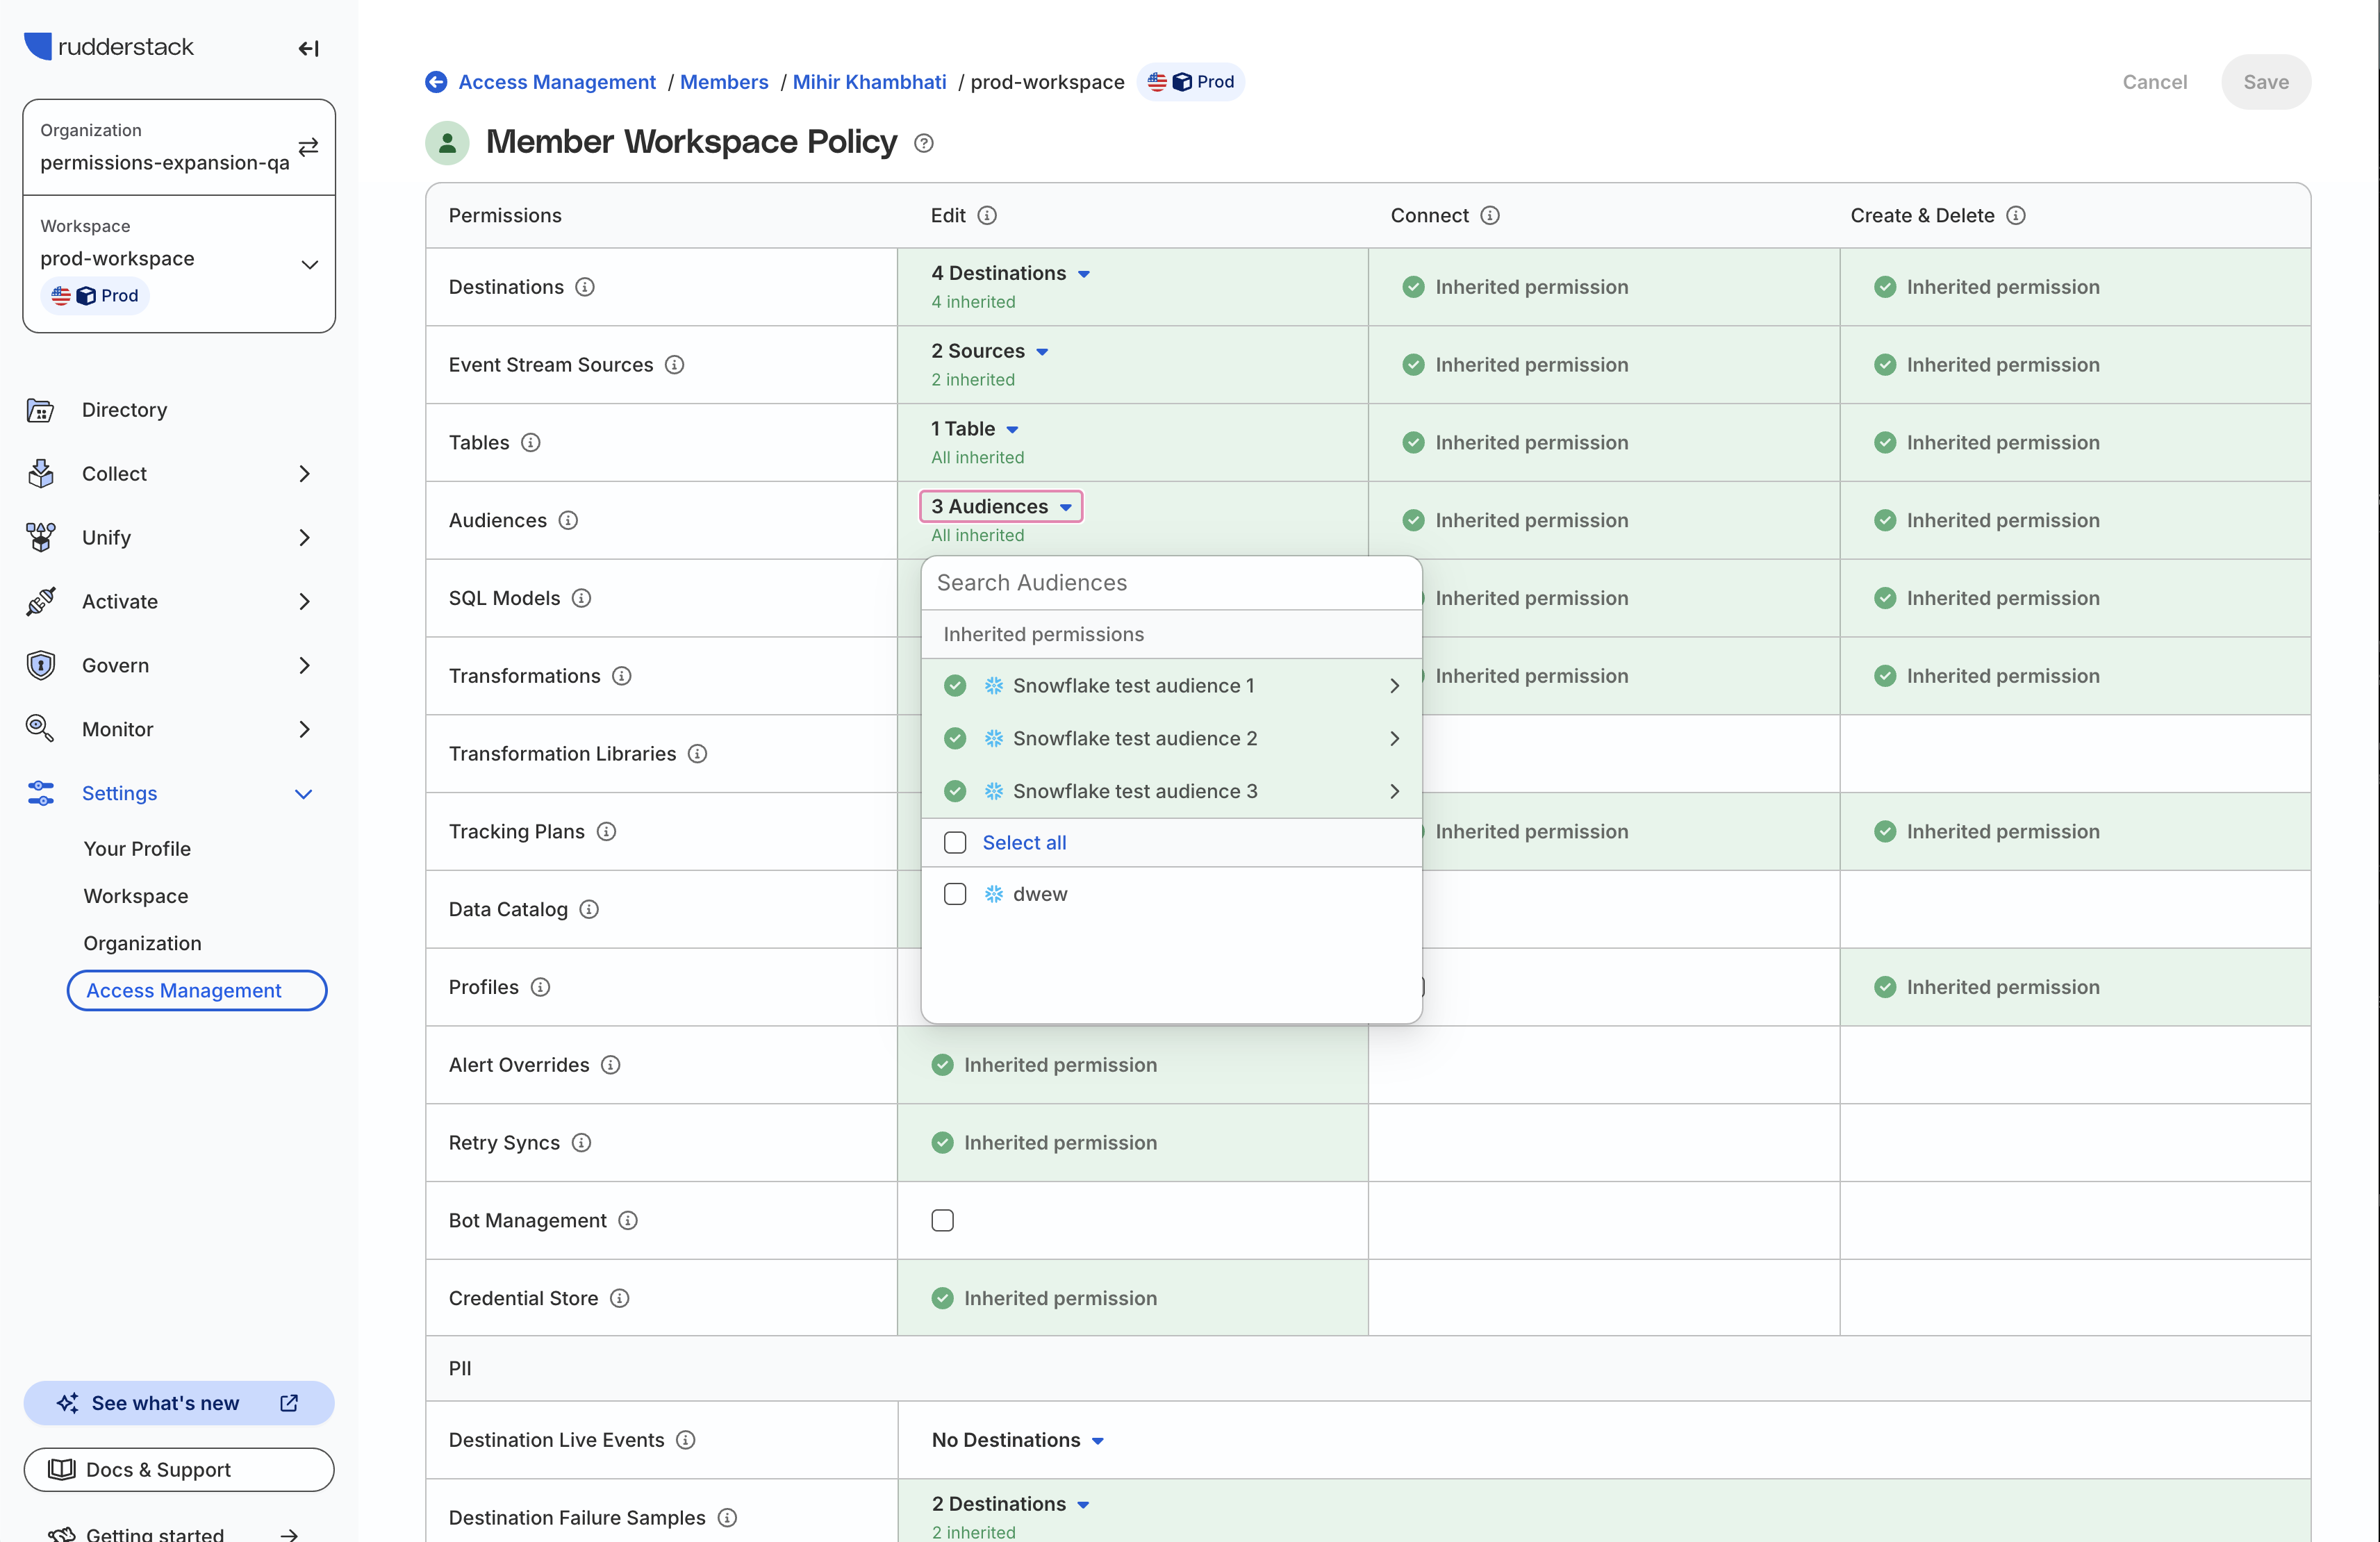Image resolution: width=2380 pixels, height=1542 pixels.
Task: Open the workspace selector dropdown
Action: (309, 264)
